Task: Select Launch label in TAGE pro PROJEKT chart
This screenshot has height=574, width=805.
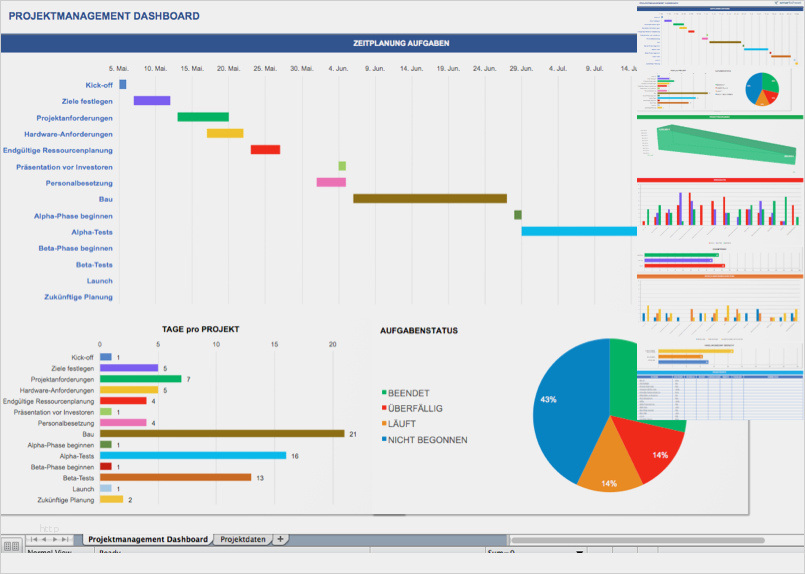Action: point(83,489)
